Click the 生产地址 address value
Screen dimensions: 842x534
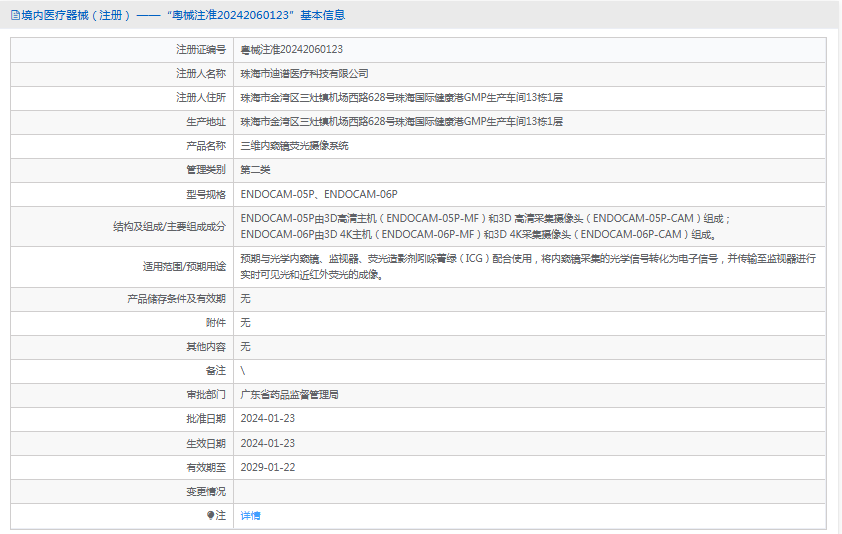point(402,122)
